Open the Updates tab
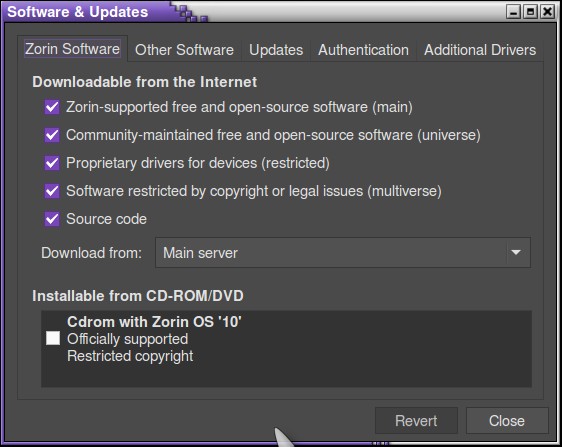This screenshot has height=447, width=562. [x=276, y=50]
